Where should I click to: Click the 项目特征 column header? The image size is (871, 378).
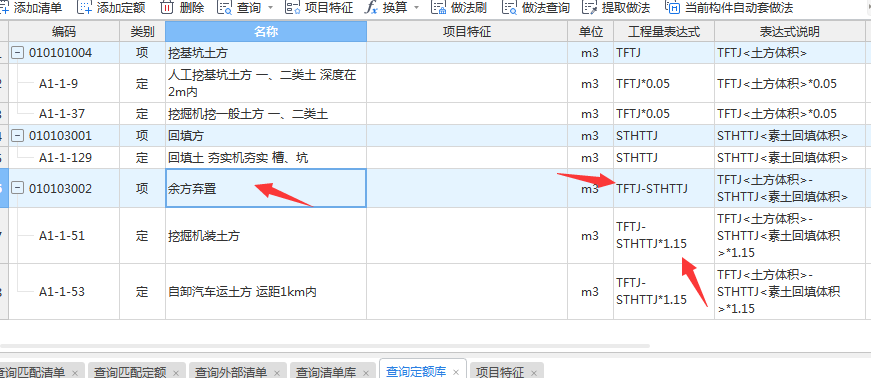(x=467, y=32)
